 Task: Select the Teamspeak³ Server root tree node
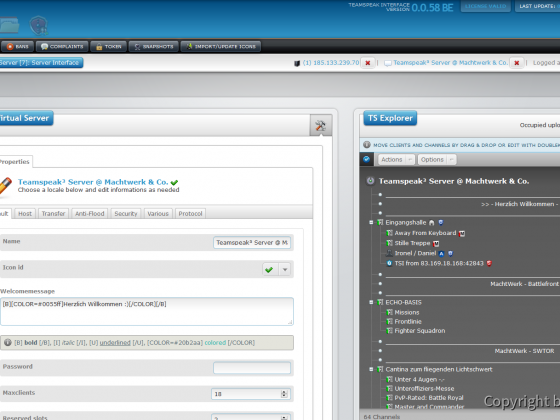[x=454, y=181]
